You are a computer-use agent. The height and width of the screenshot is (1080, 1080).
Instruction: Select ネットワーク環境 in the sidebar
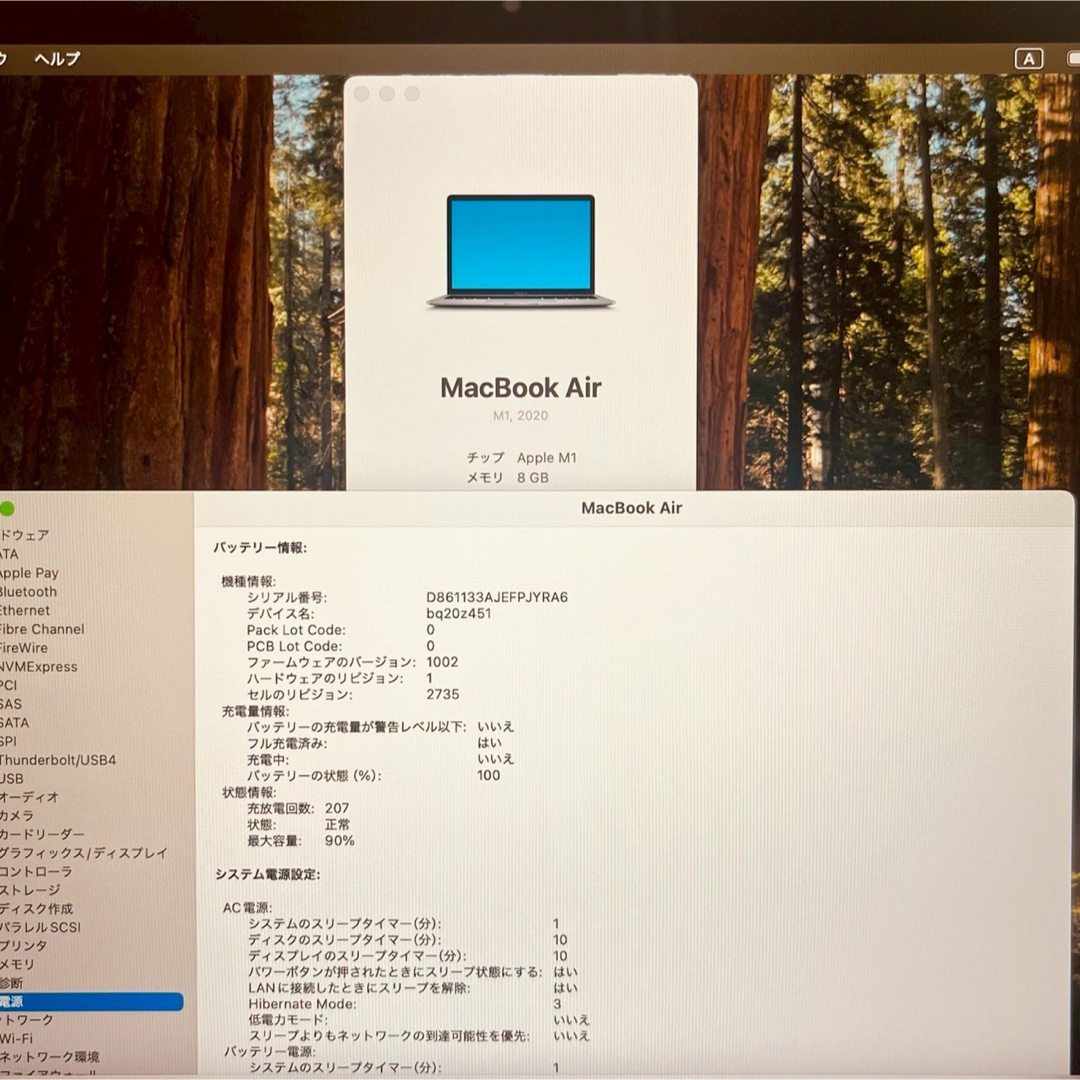(50, 1057)
